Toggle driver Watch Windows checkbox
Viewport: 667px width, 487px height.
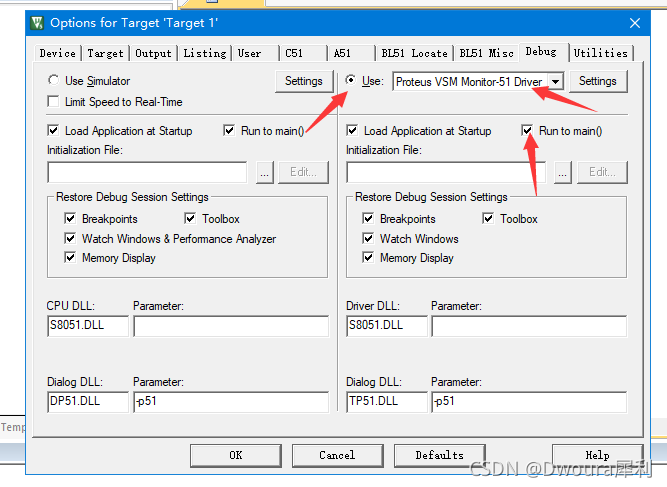(x=368, y=238)
